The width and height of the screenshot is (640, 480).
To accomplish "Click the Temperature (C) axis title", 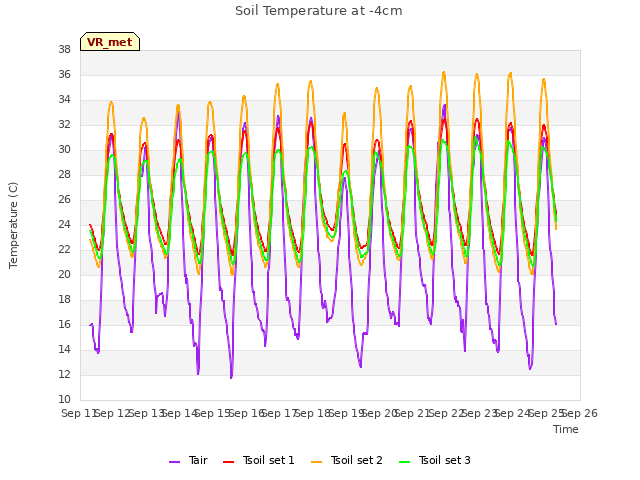I will pyautogui.click(x=13, y=225).
